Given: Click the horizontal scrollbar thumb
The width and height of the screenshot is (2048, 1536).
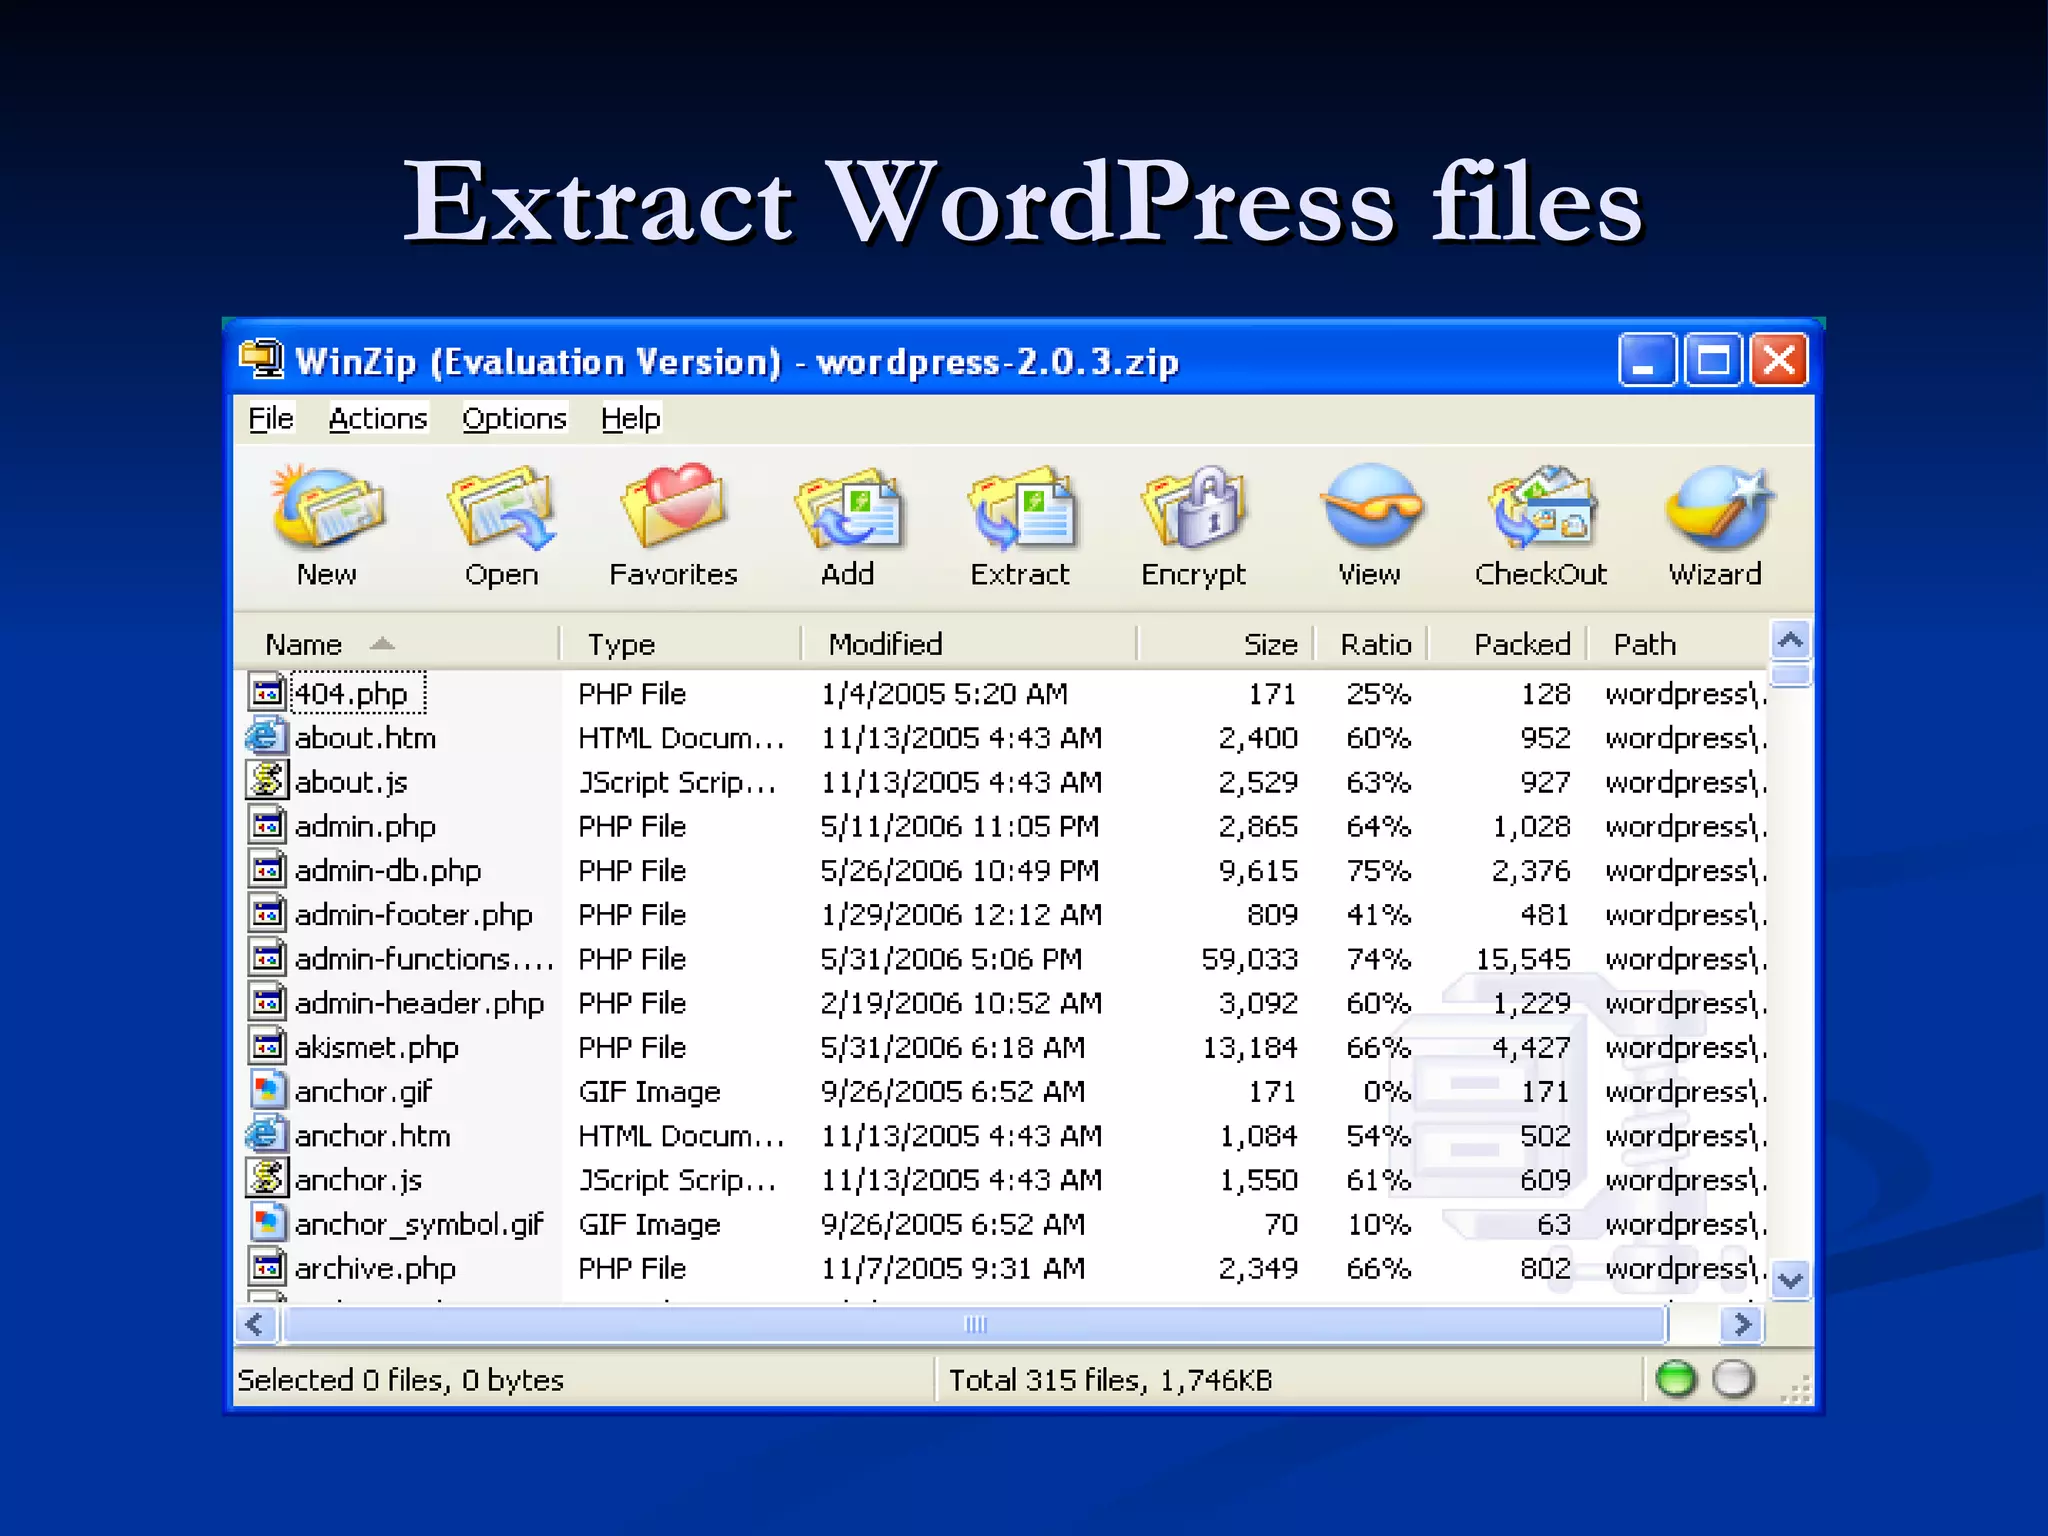Looking at the screenshot, I should pos(975,1324).
